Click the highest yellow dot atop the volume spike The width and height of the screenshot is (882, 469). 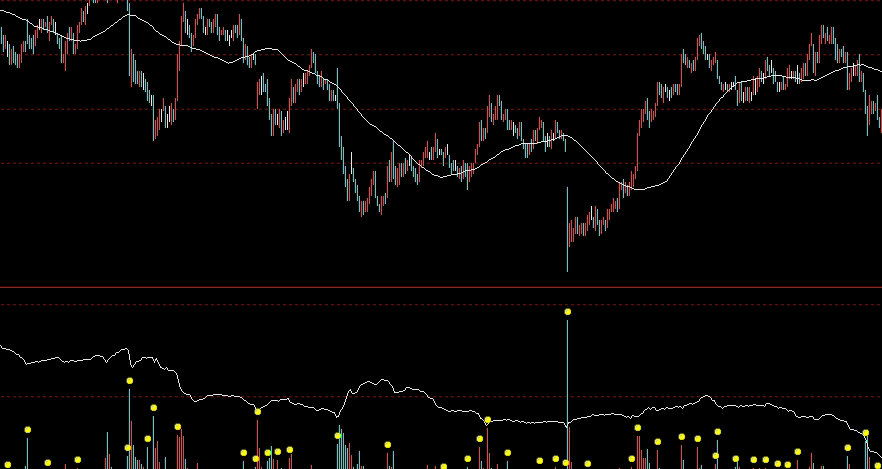(x=568, y=312)
